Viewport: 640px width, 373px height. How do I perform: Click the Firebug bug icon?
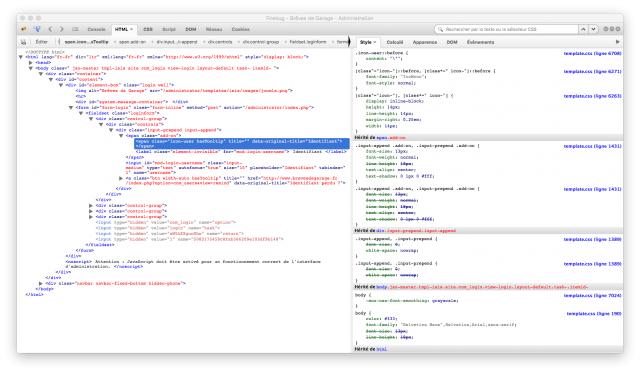tap(24, 29)
